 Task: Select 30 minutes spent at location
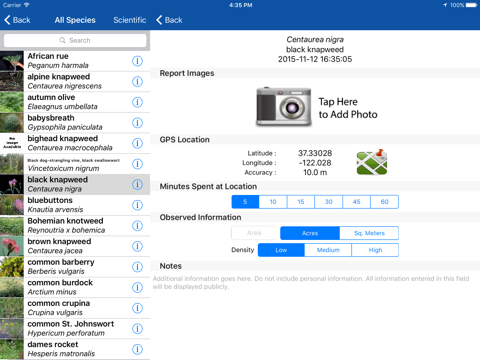[x=329, y=202]
